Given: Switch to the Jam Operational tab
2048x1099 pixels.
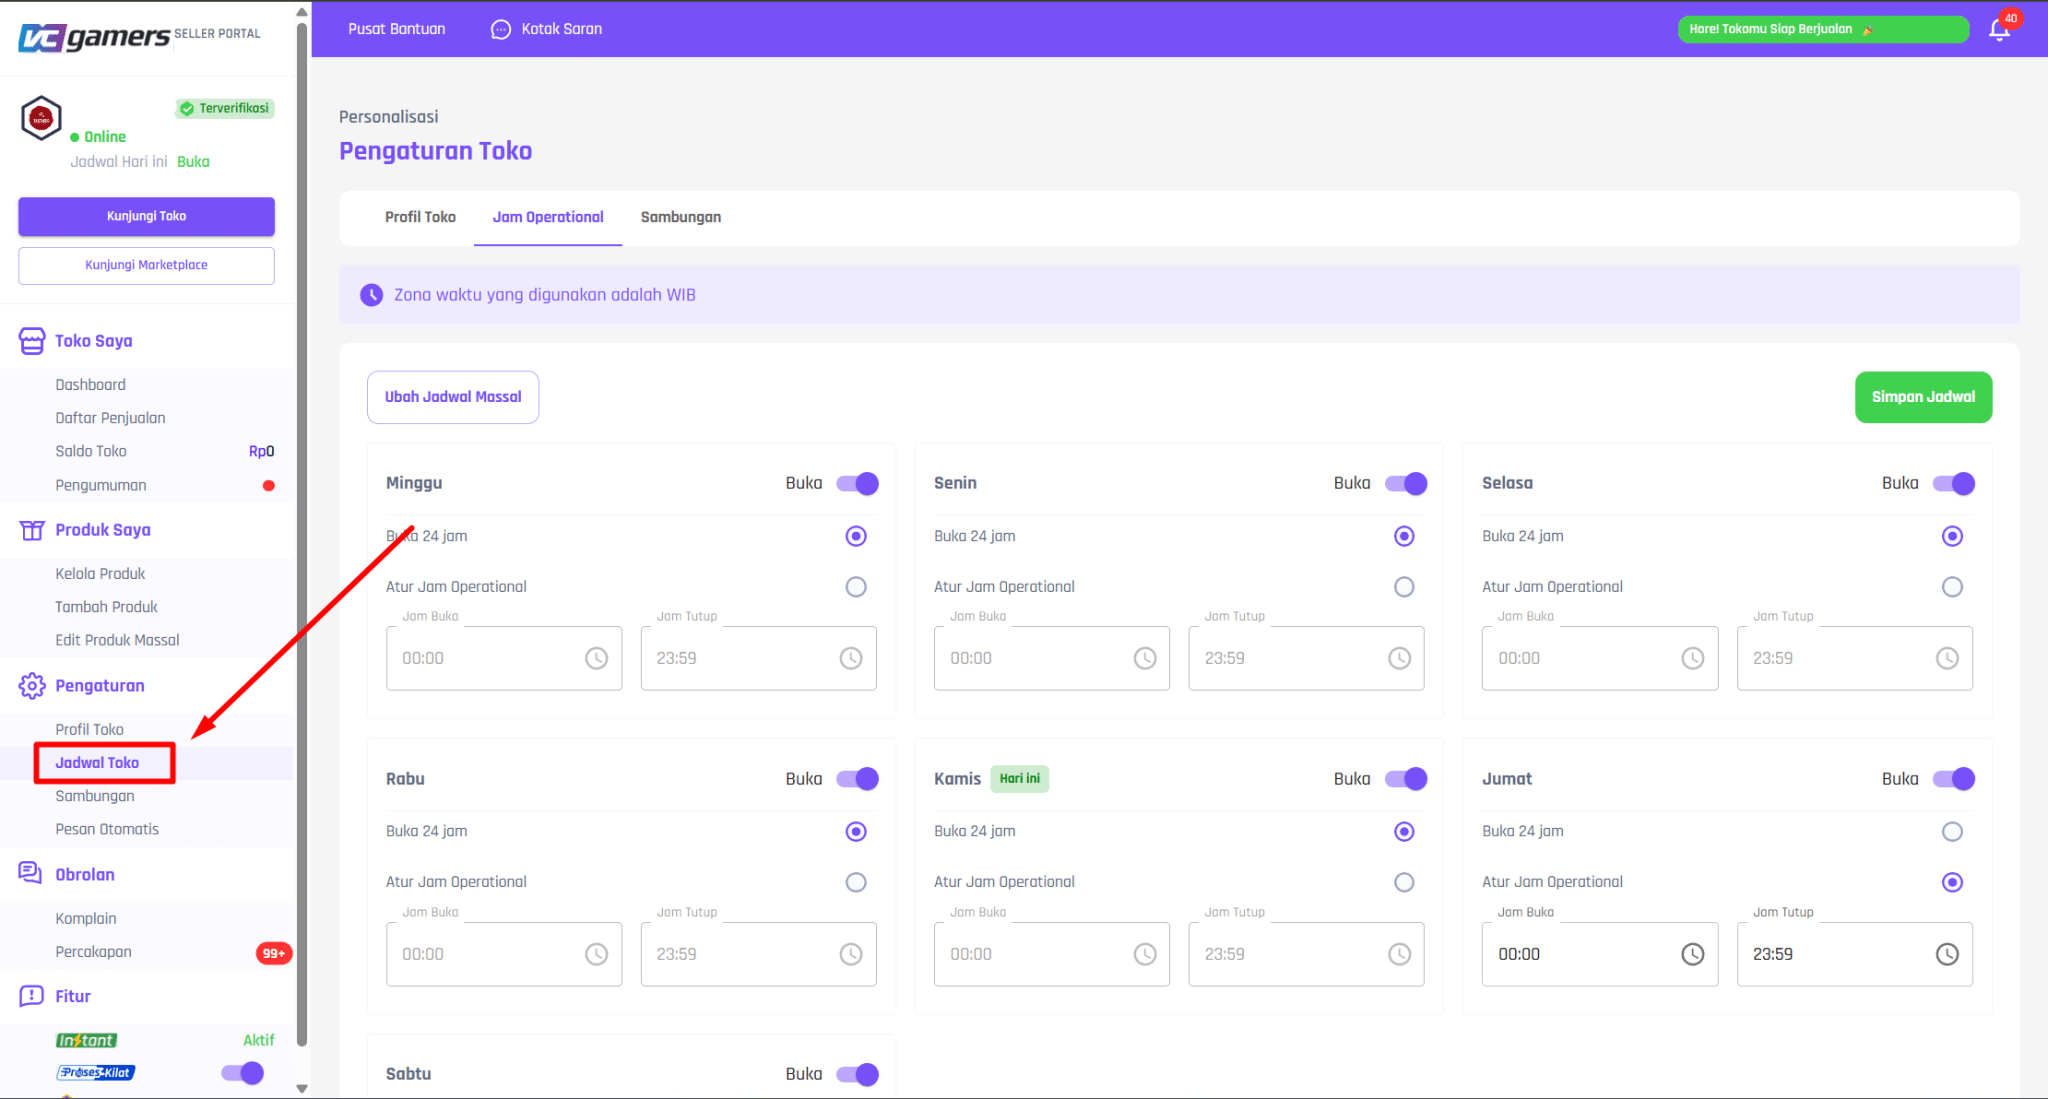Looking at the screenshot, I should (548, 217).
